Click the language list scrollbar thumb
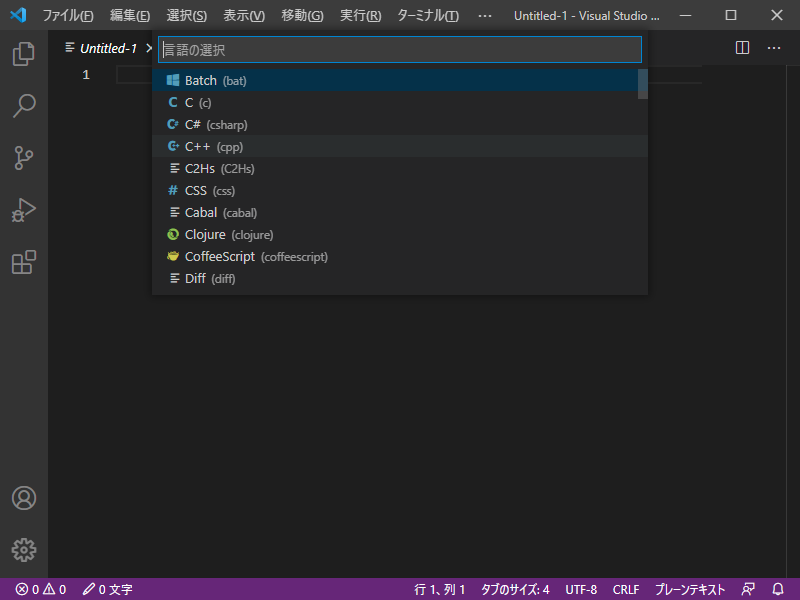800x600 pixels. [643, 84]
